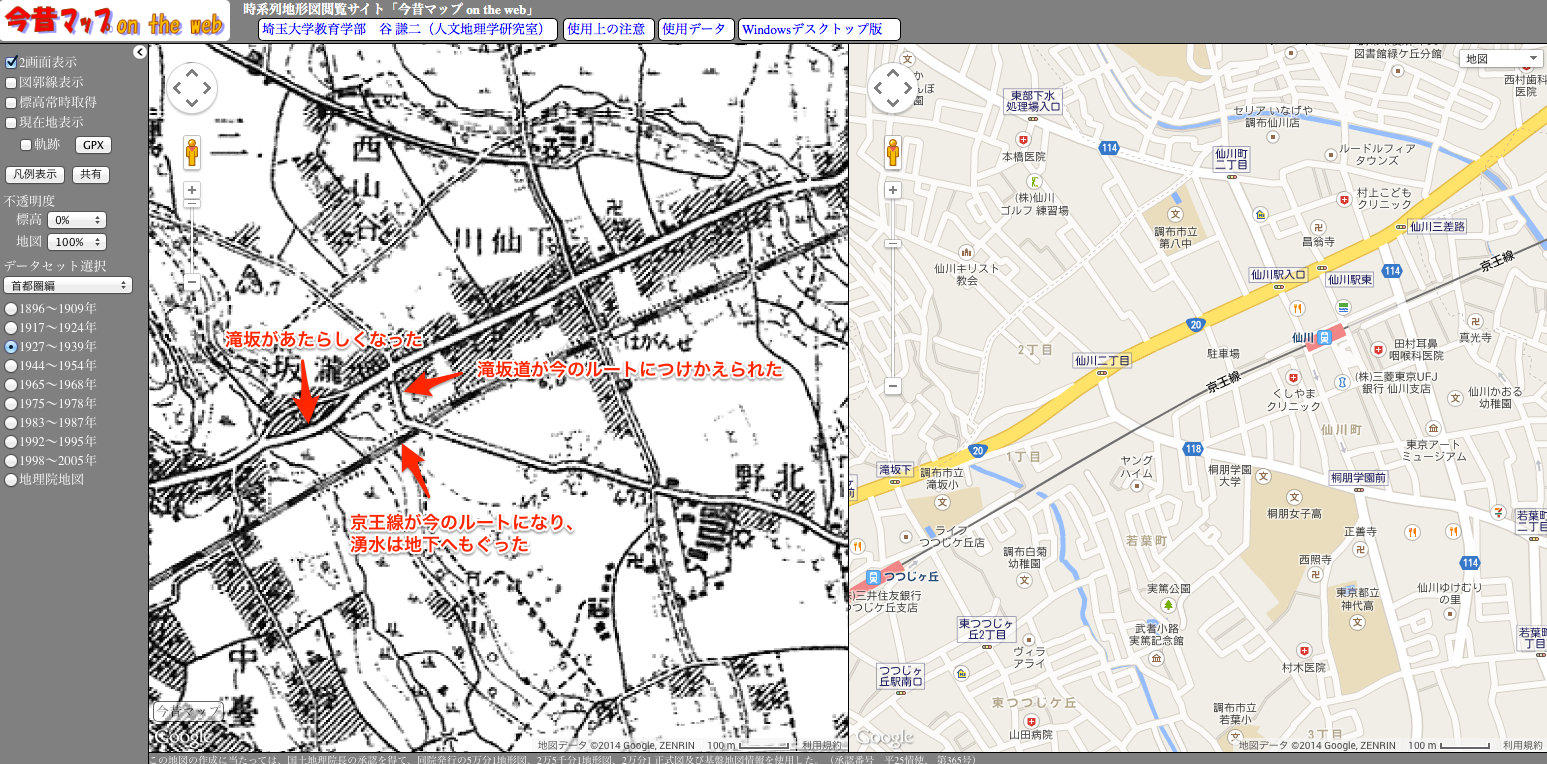Click the 仙川ゴルフ練習場 golf marker

[x=1034, y=182]
